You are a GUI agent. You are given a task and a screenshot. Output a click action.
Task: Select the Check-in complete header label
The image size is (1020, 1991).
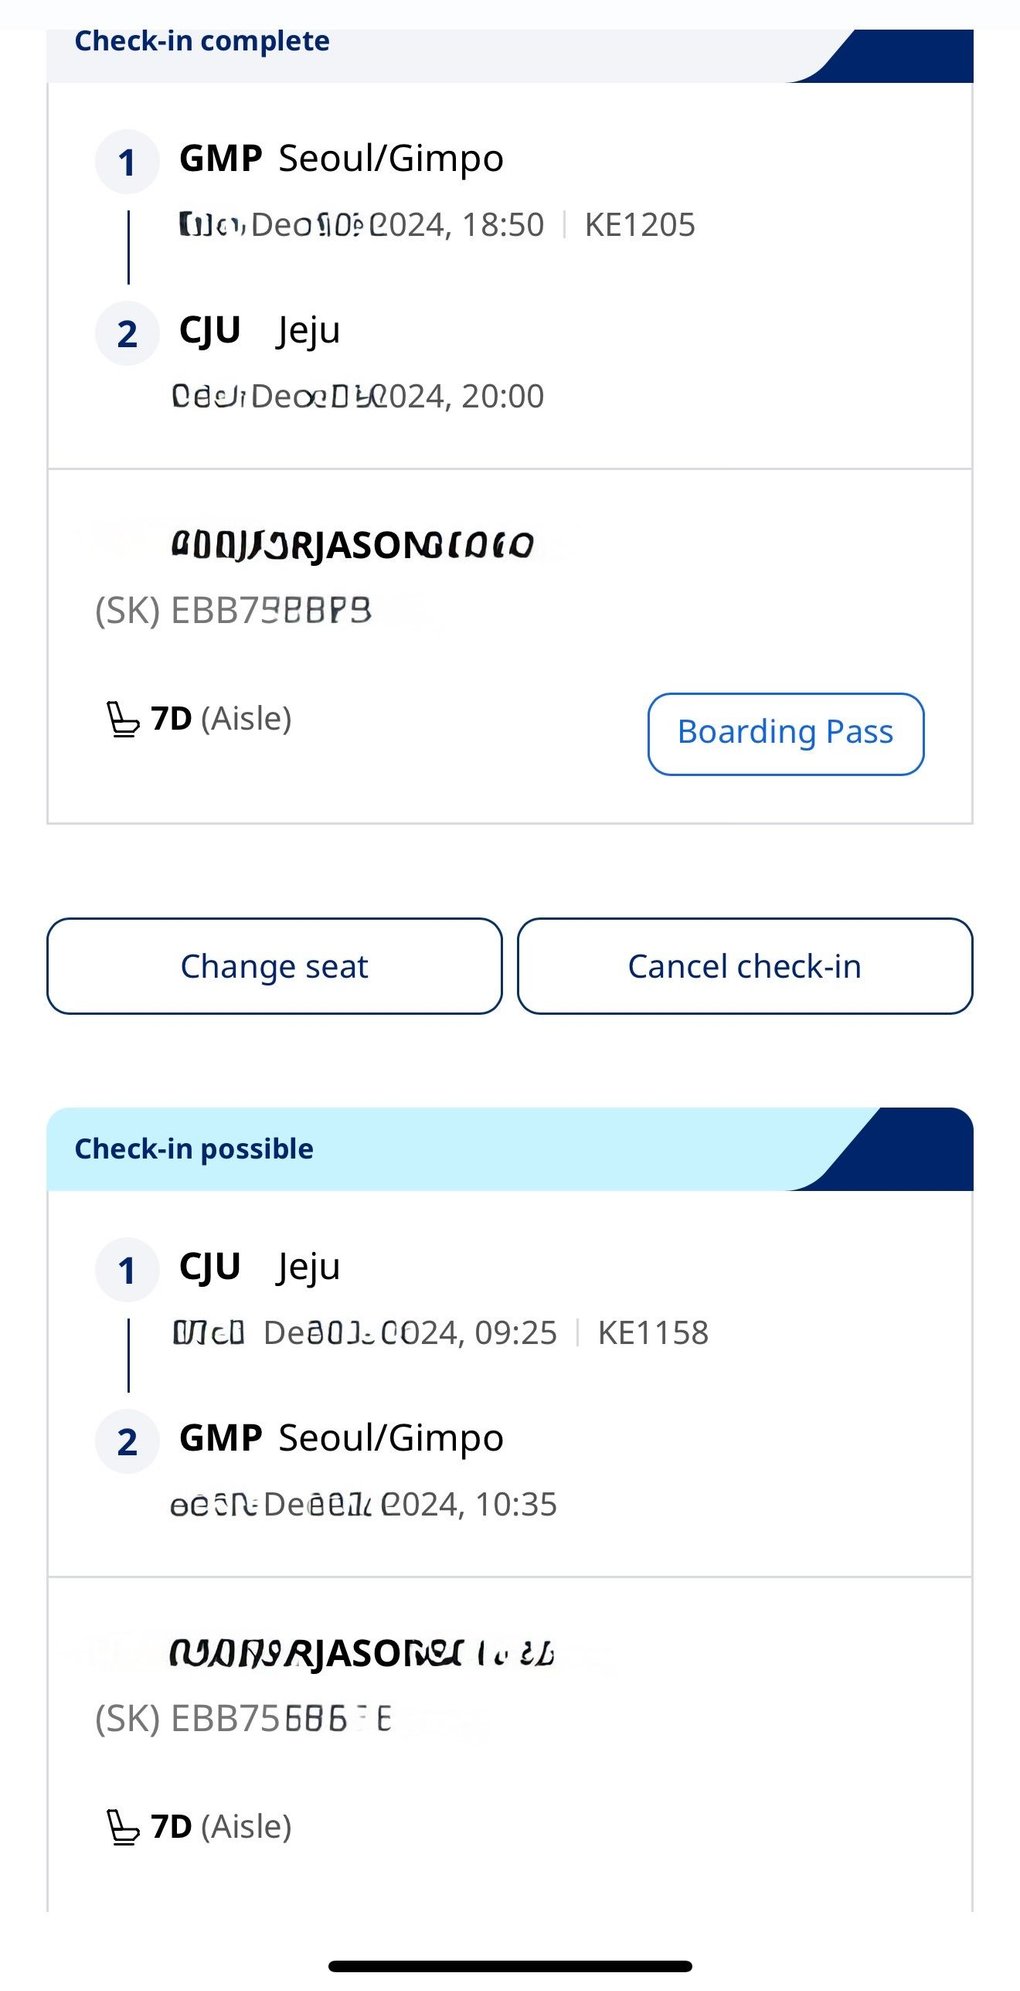(x=202, y=42)
